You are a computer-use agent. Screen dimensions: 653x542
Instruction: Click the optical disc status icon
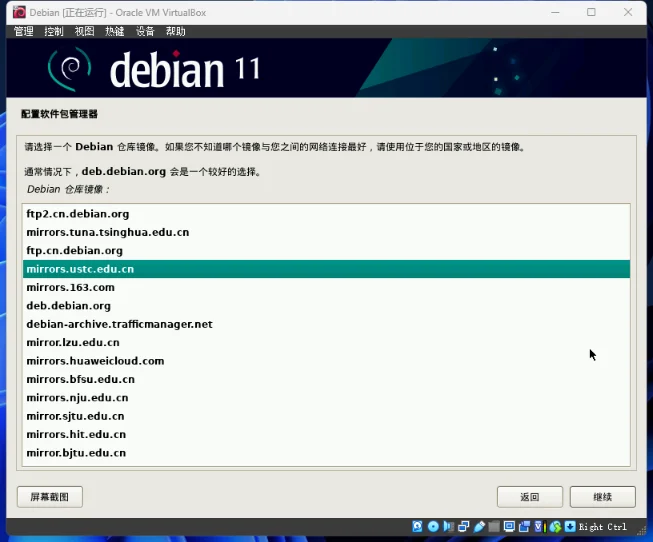coord(433,527)
